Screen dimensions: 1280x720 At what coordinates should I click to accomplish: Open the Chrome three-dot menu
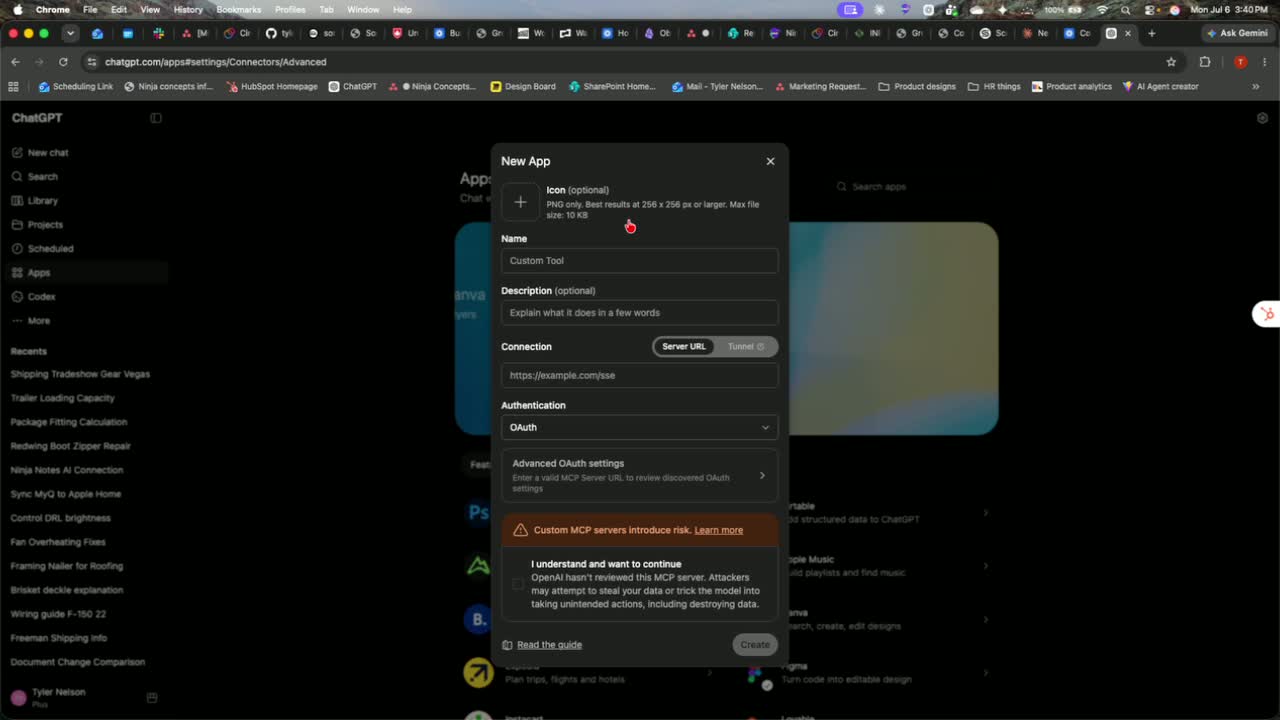(1263, 62)
